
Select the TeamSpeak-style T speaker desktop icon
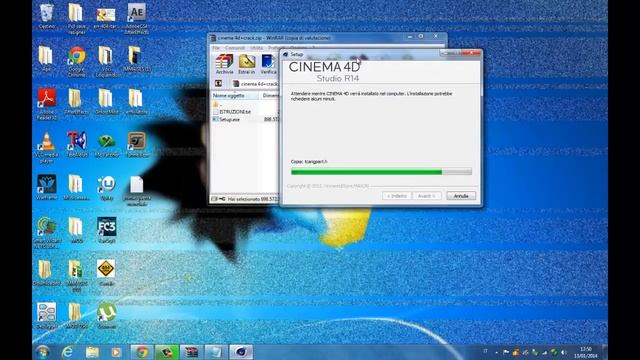tap(77, 145)
